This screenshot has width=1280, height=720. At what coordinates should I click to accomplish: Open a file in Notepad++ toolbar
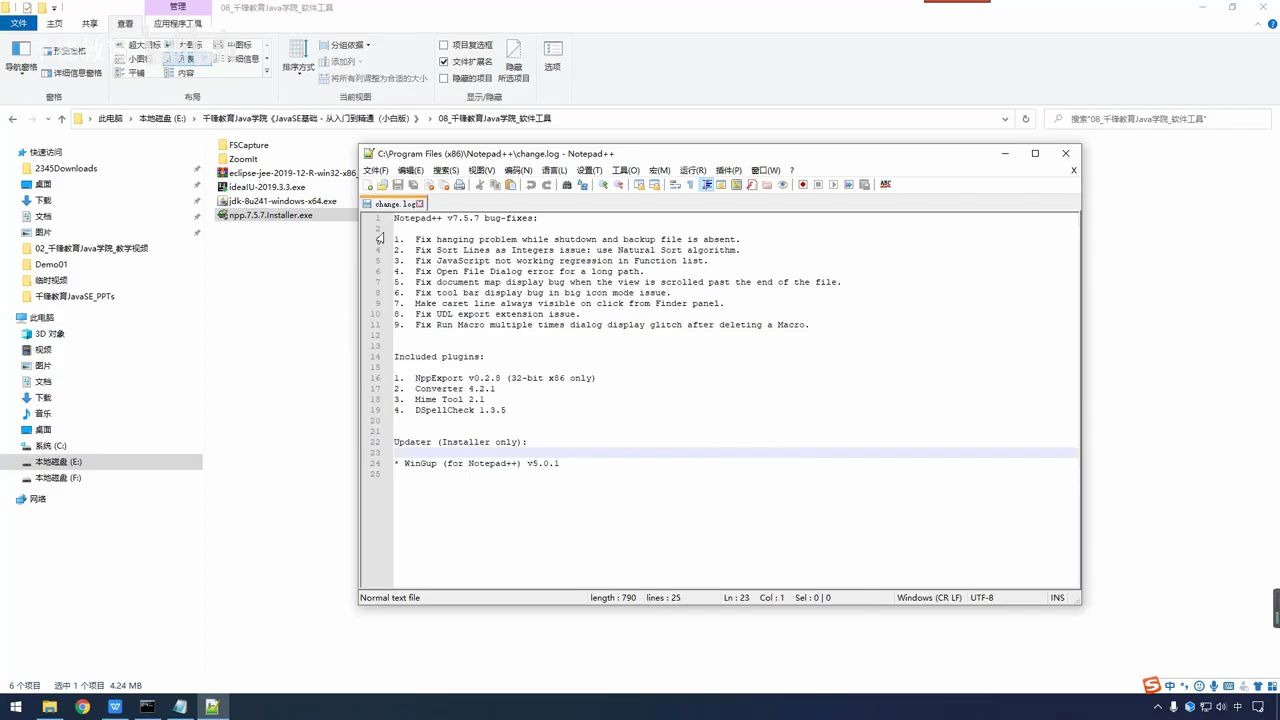(381, 185)
